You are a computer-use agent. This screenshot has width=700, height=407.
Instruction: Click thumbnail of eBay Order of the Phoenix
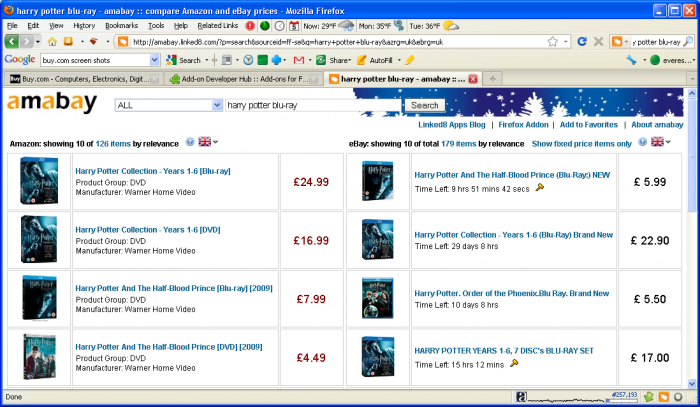[378, 298]
